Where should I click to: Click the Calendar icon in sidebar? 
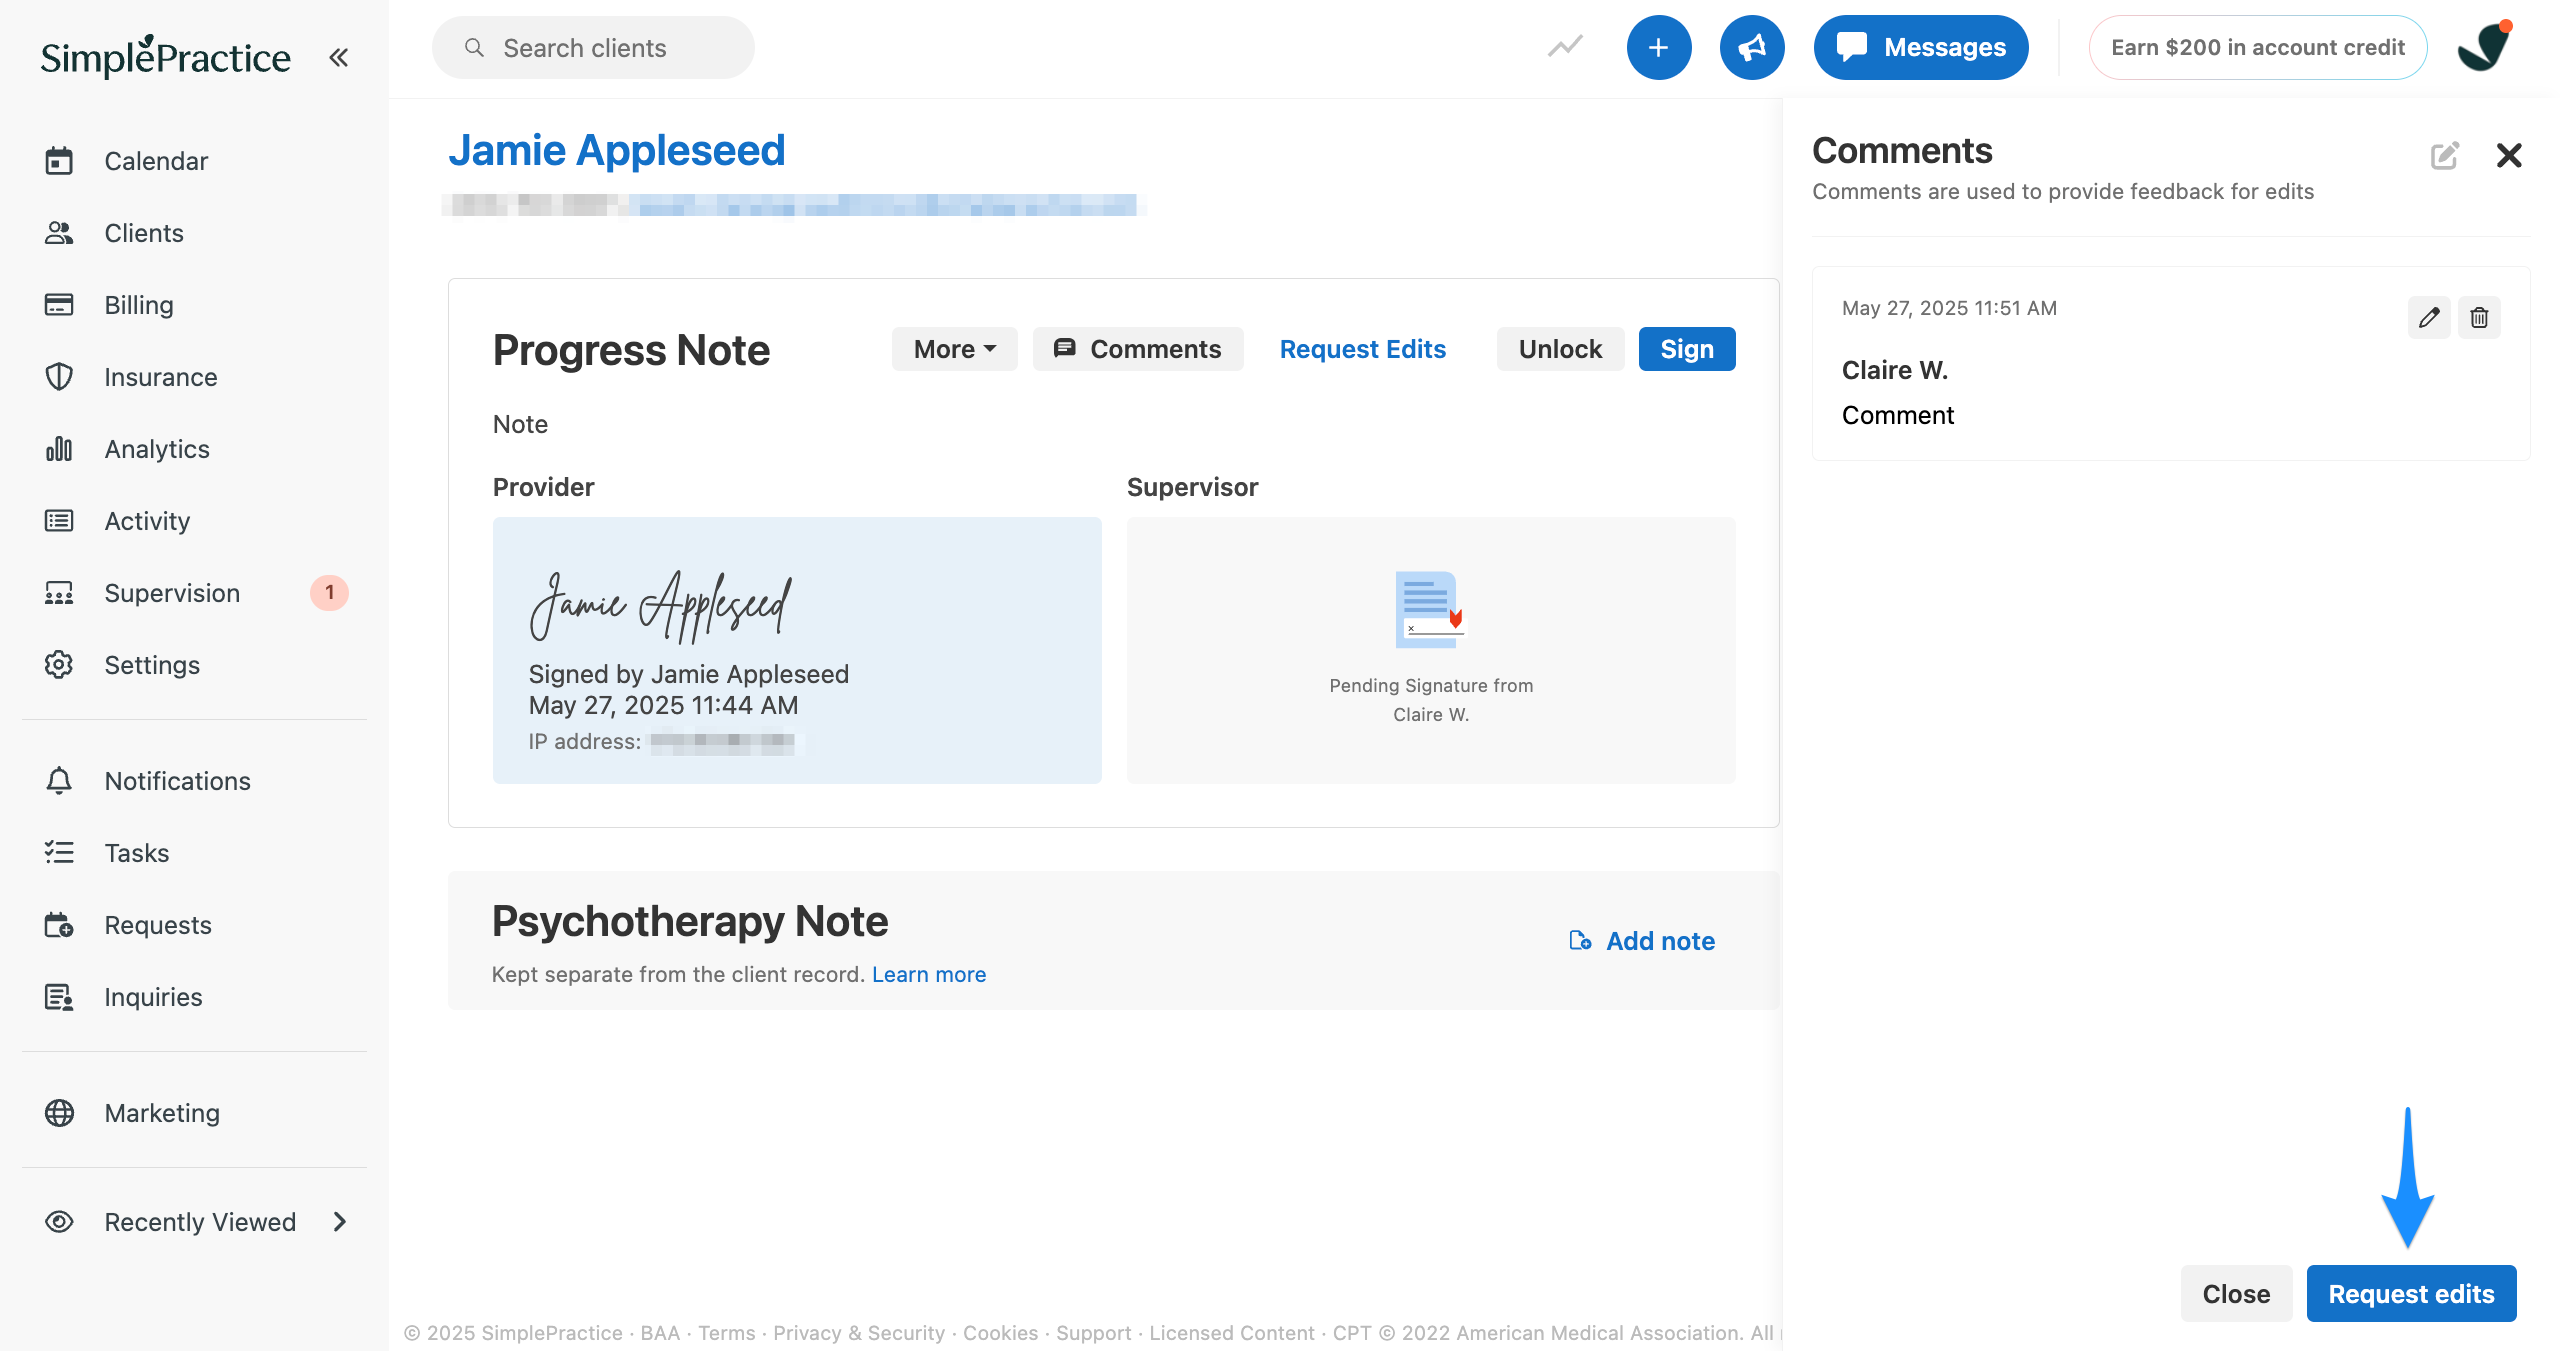pos(59,161)
